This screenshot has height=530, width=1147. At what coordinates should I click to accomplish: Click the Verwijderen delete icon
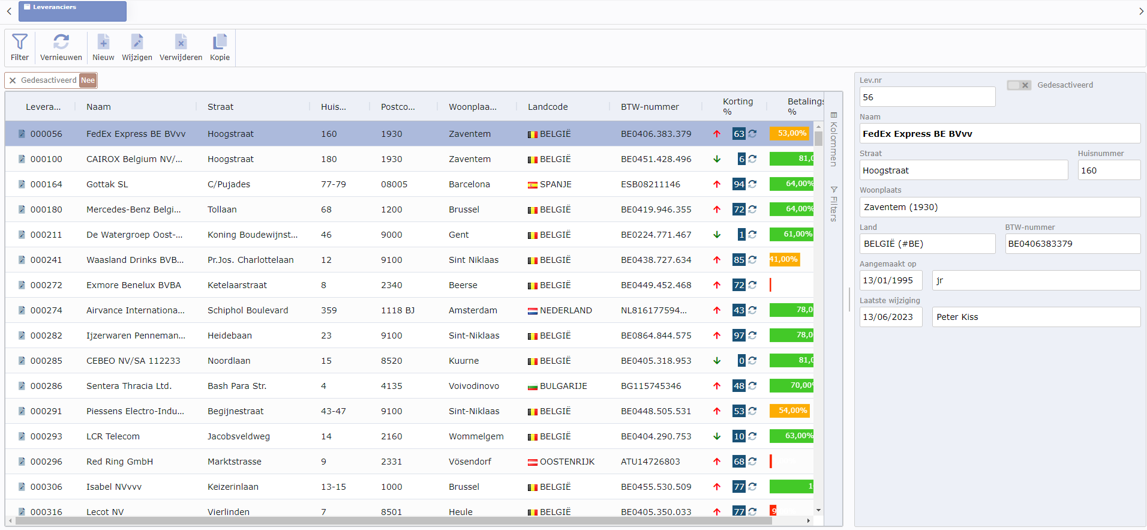180,46
